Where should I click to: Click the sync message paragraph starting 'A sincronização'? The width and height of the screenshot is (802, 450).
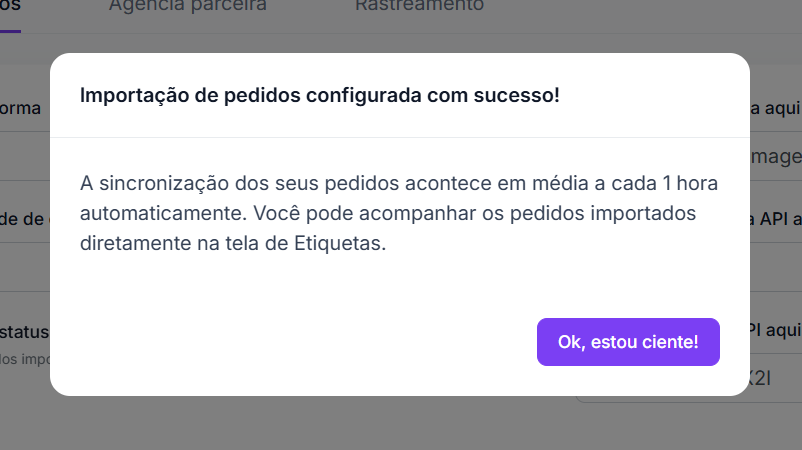[x=399, y=213]
